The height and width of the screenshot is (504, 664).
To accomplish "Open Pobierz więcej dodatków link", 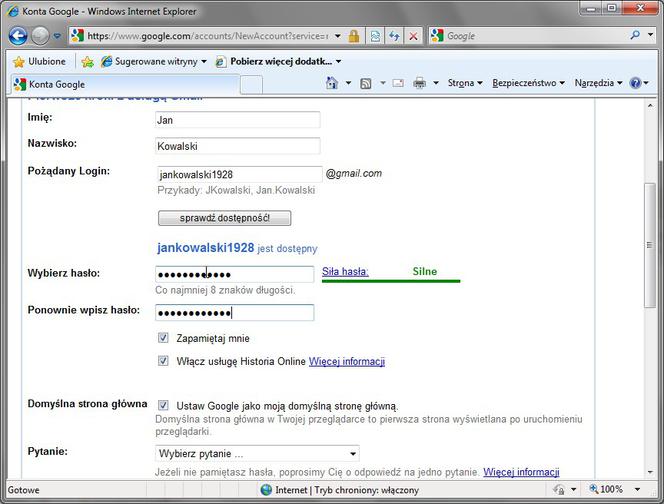I will (x=278, y=62).
